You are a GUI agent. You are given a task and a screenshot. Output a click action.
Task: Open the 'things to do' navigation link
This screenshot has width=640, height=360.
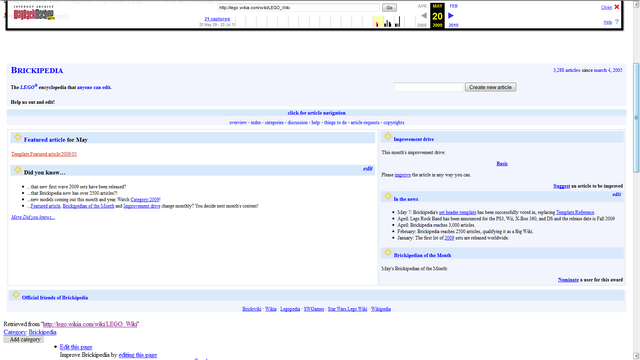pos(335,122)
